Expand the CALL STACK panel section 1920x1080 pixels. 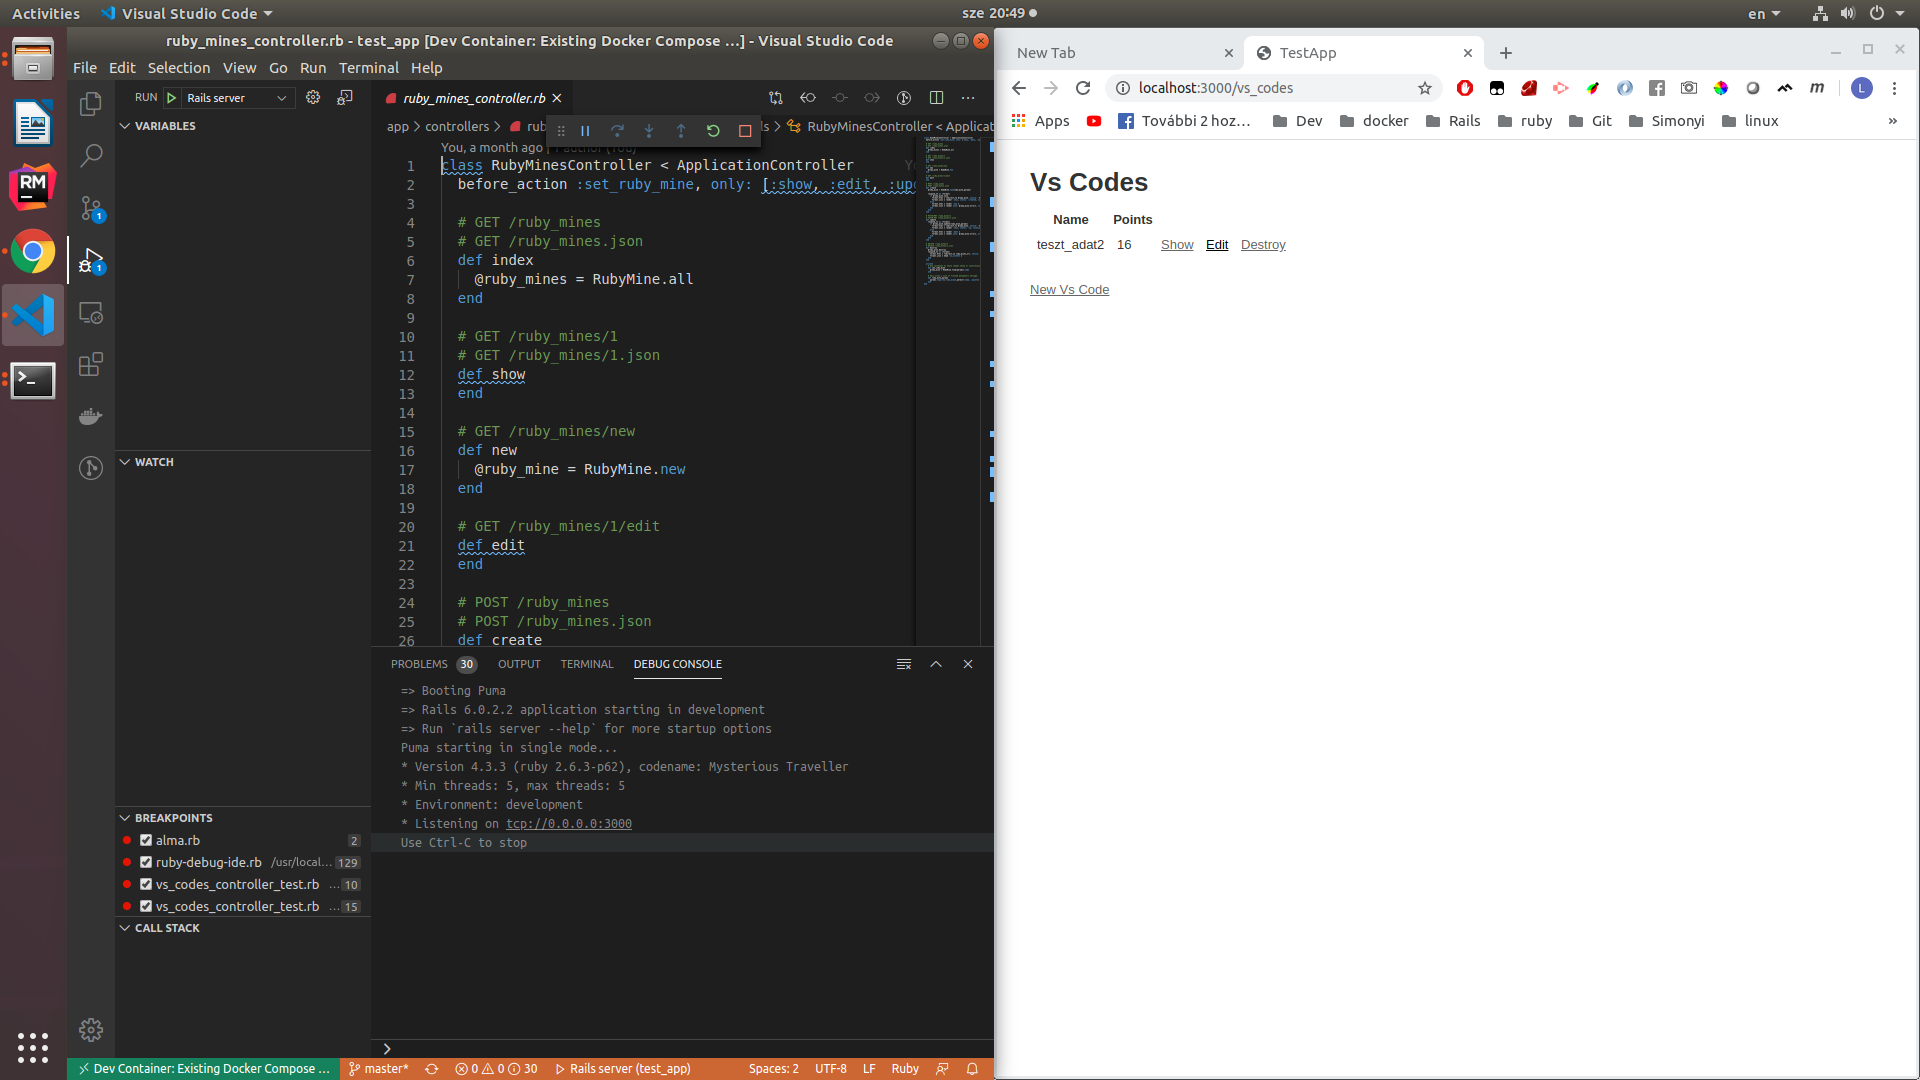(167, 928)
